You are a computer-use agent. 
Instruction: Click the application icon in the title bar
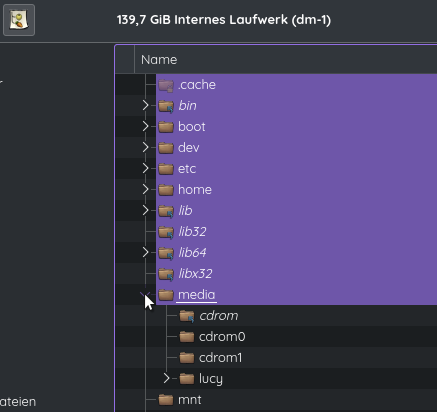(x=19, y=20)
